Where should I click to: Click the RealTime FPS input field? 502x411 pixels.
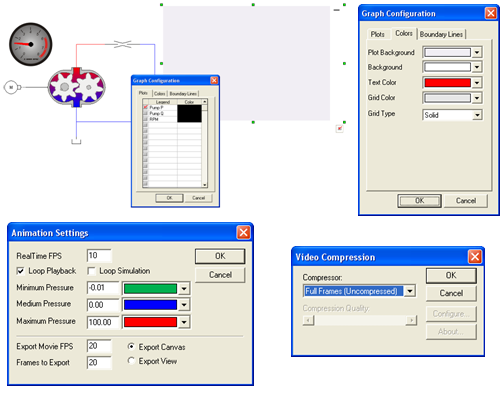pyautogui.click(x=99, y=256)
